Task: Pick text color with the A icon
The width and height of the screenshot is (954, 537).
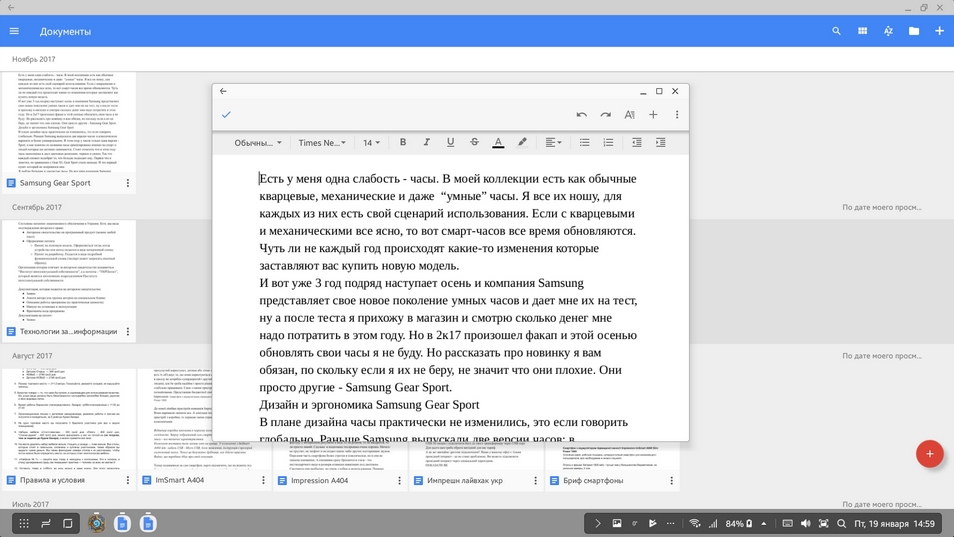Action: click(x=498, y=142)
